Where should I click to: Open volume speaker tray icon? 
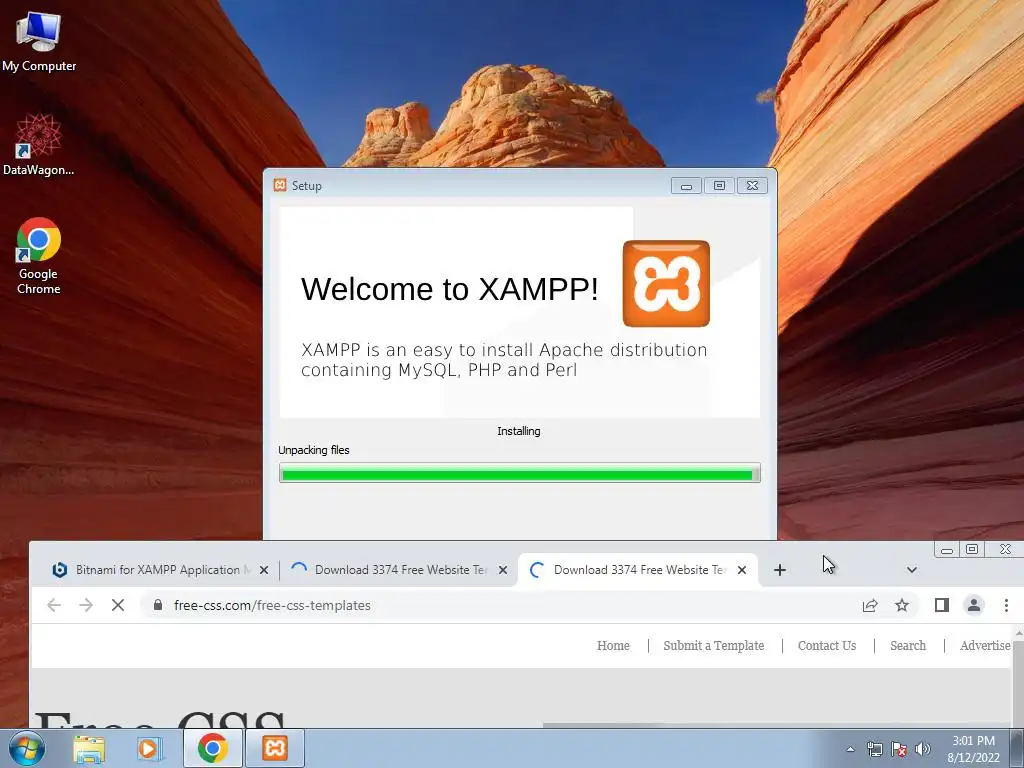[923, 749]
